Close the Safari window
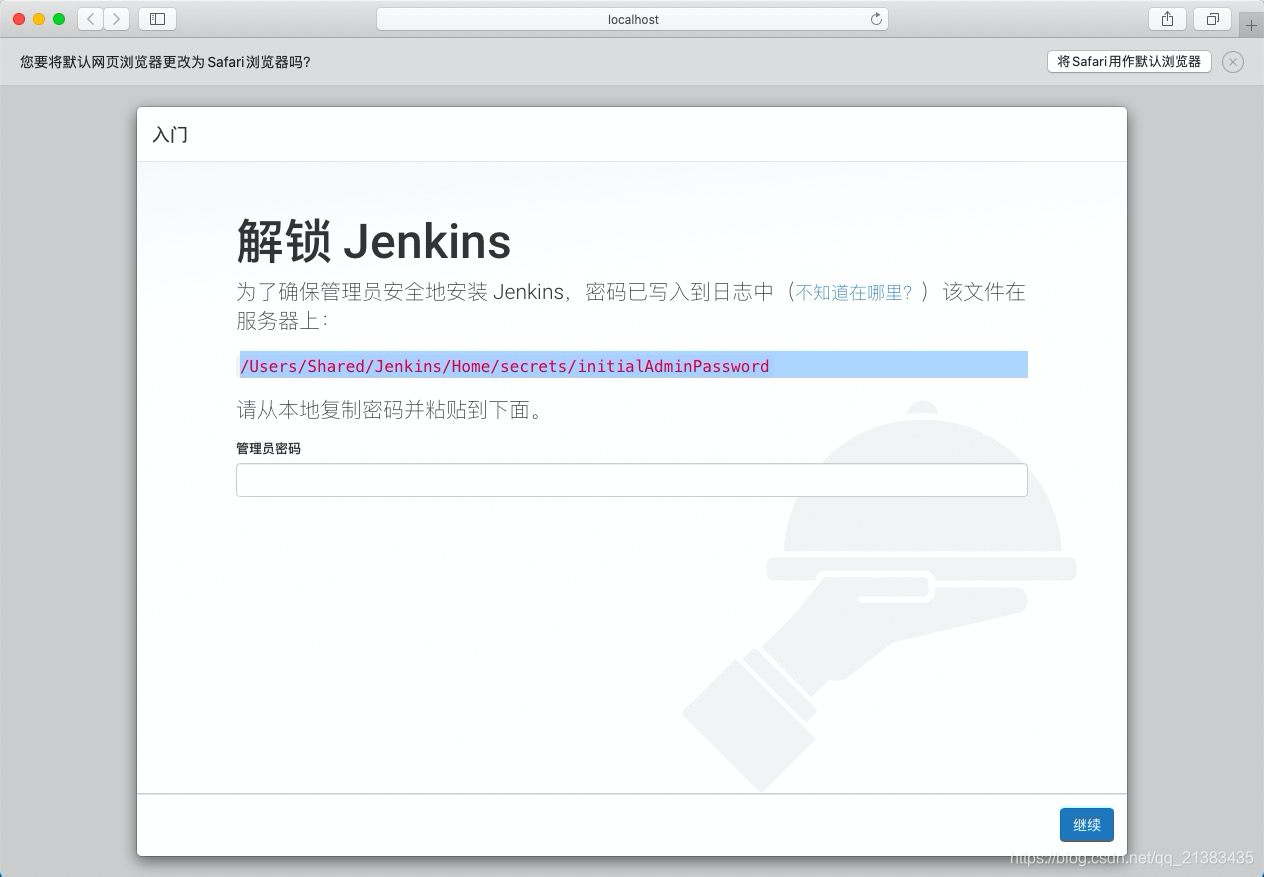This screenshot has width=1264, height=877. pos(19,19)
